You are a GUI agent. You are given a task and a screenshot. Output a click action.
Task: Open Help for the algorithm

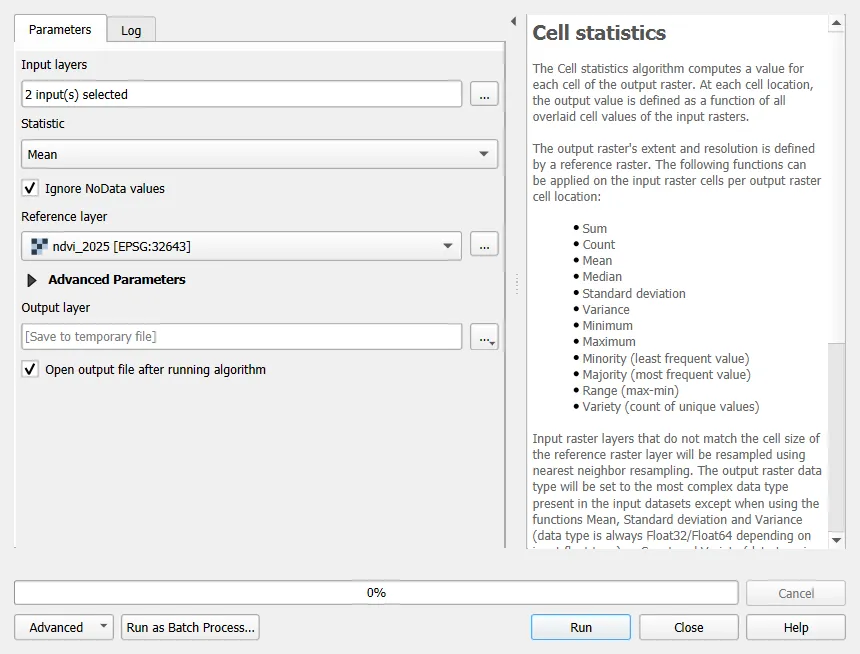(x=796, y=627)
